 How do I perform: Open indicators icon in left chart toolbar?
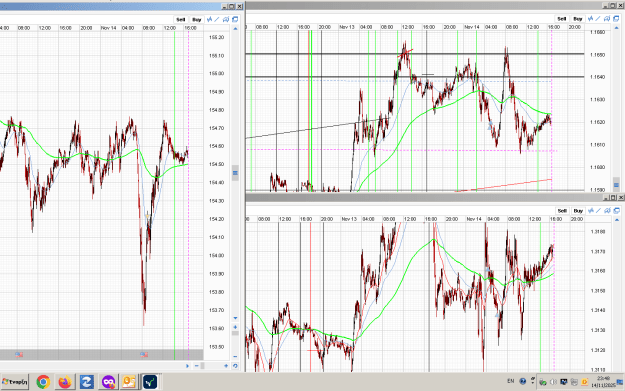pos(210,19)
